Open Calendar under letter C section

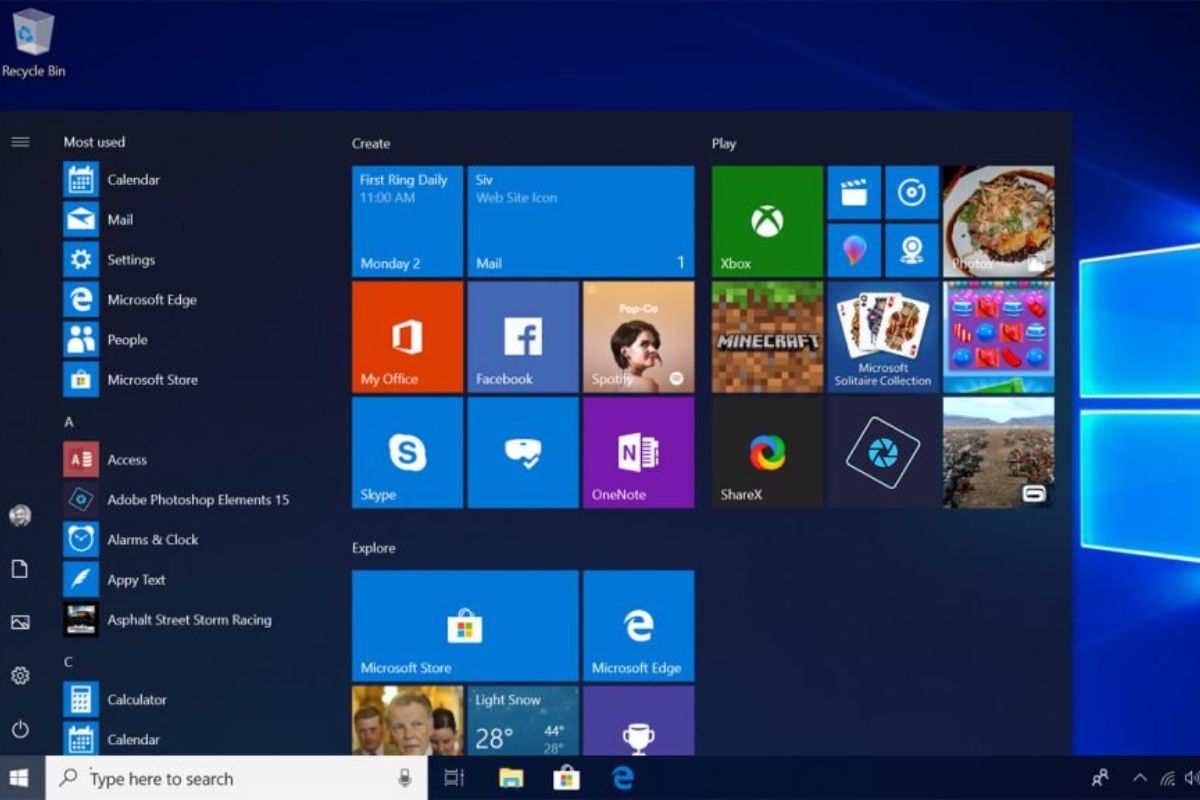[190, 740]
